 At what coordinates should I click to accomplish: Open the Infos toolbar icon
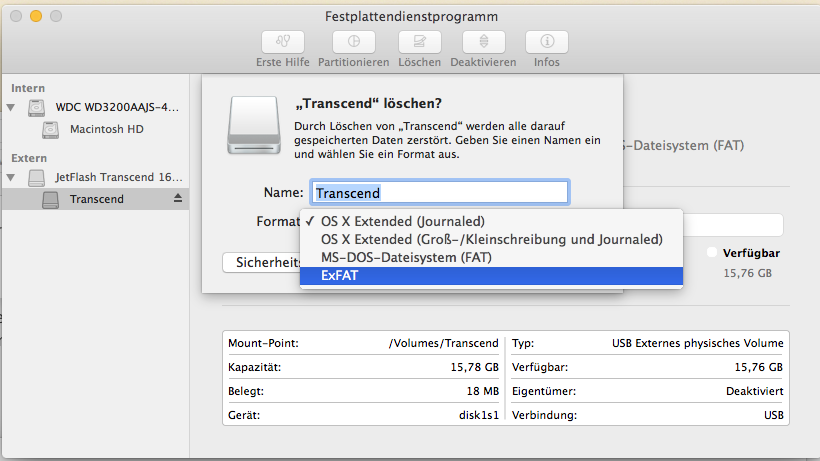pyautogui.click(x=547, y=42)
